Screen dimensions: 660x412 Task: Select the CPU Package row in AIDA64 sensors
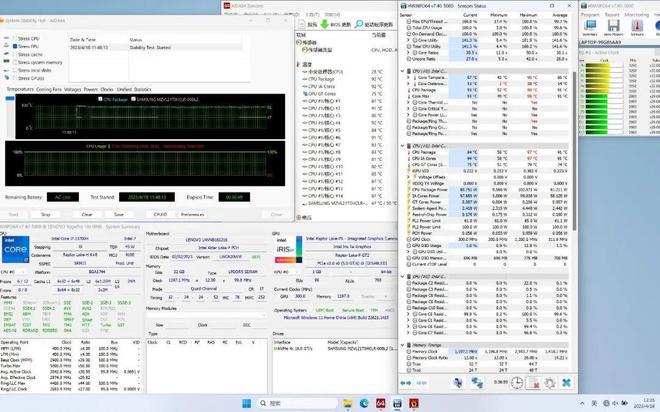click(345, 79)
